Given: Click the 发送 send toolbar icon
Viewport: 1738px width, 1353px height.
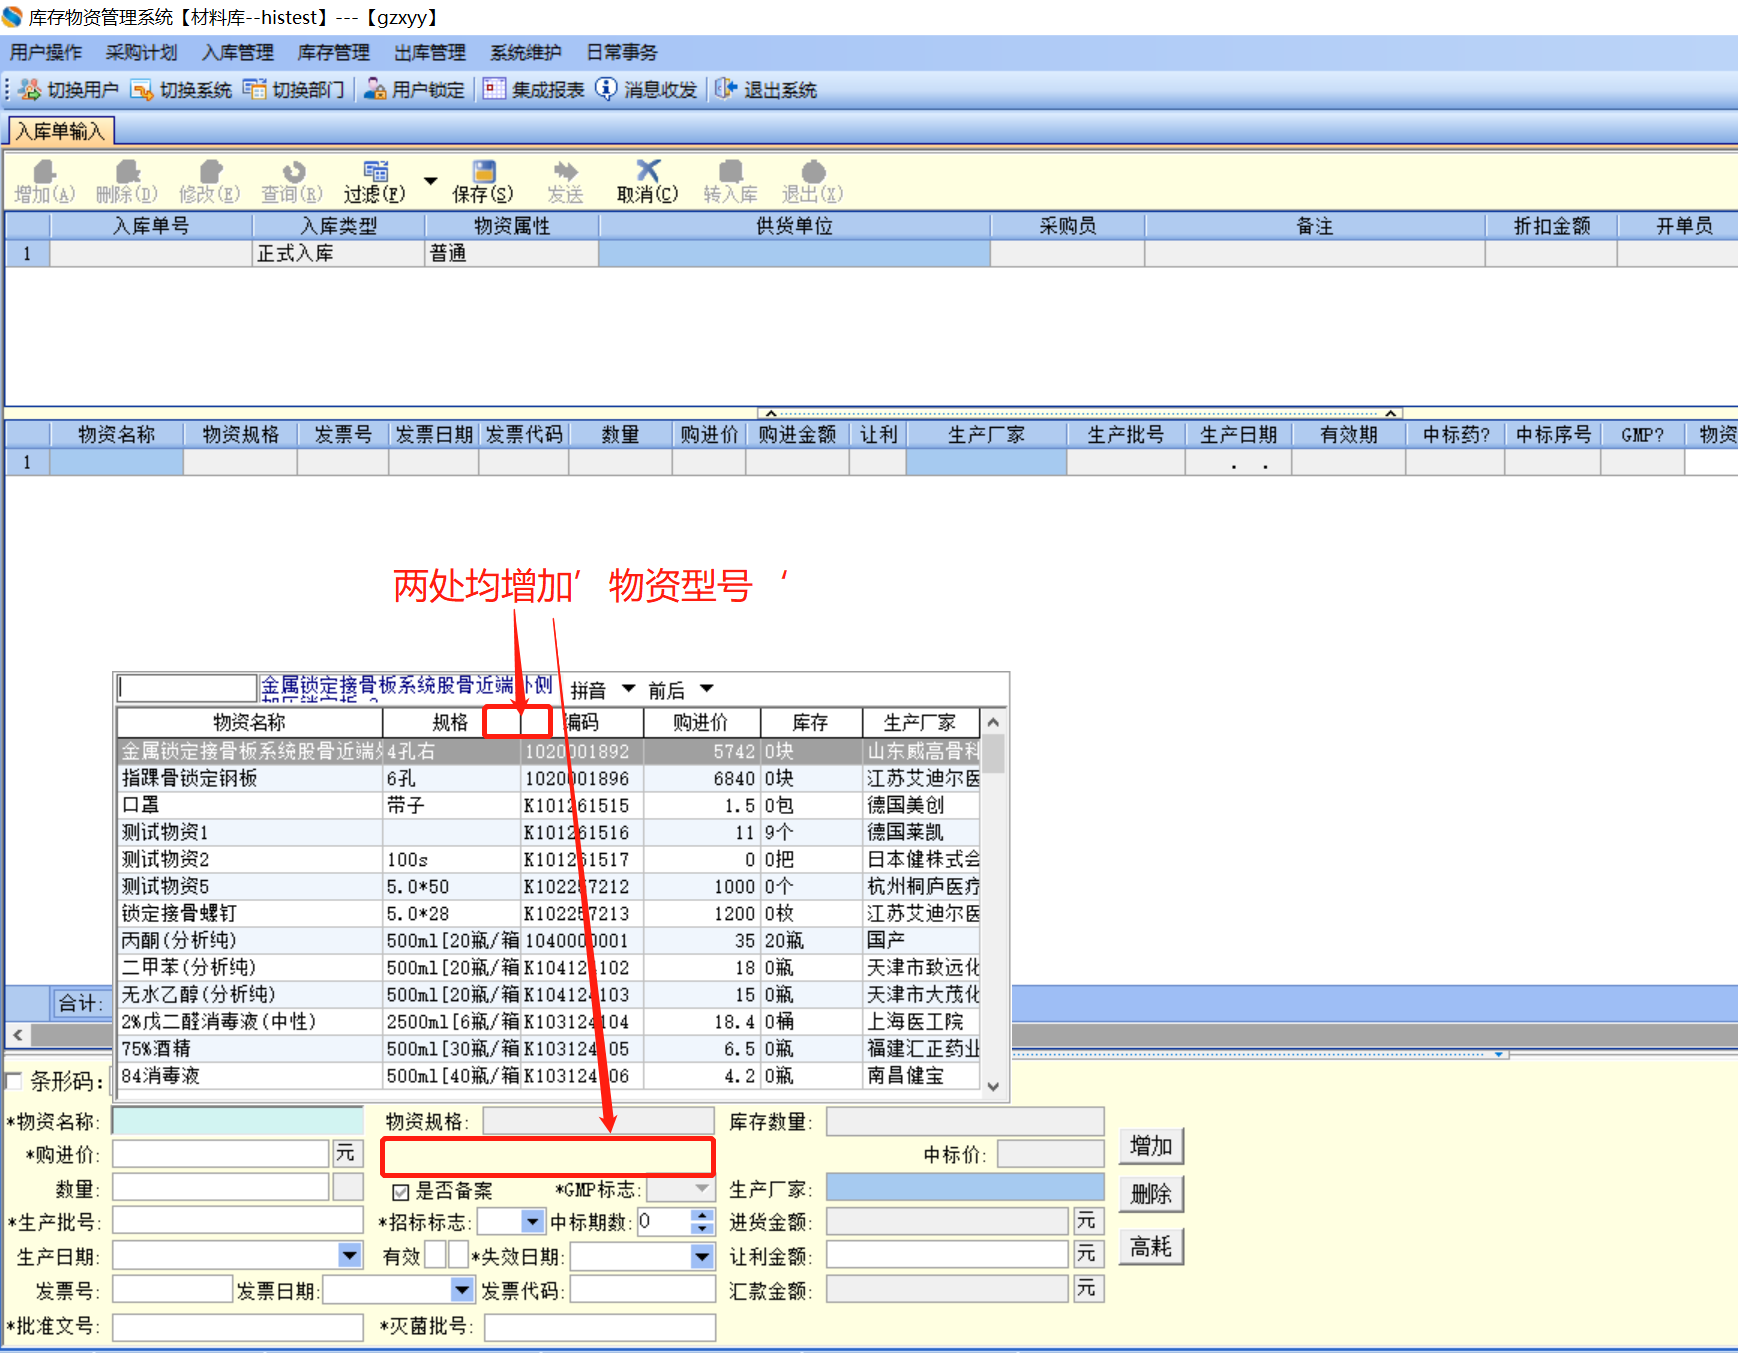Looking at the screenshot, I should click(566, 172).
